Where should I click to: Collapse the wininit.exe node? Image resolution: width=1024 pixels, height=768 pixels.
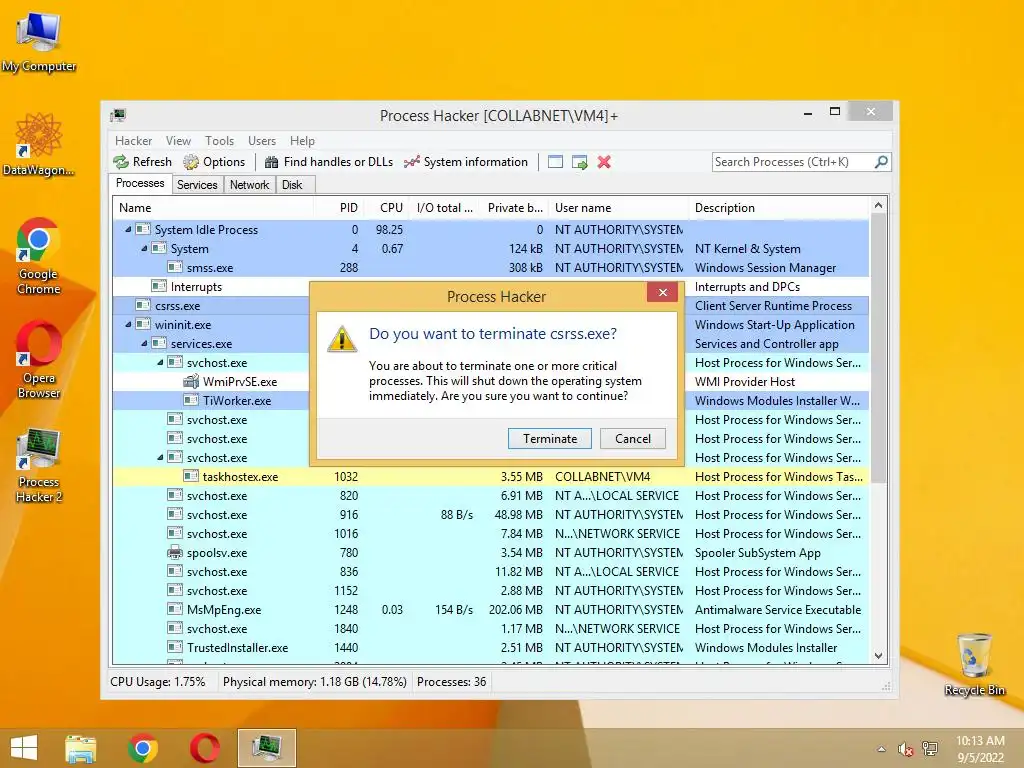(x=128, y=324)
